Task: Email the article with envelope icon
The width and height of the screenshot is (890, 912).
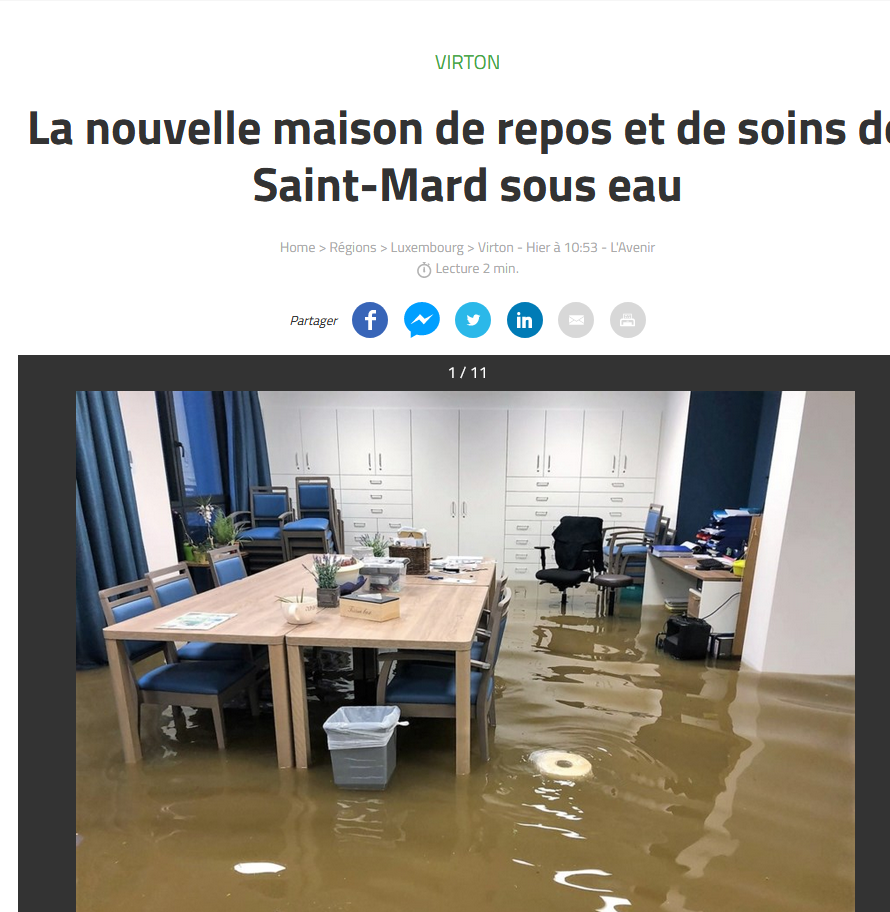Action: [x=576, y=320]
